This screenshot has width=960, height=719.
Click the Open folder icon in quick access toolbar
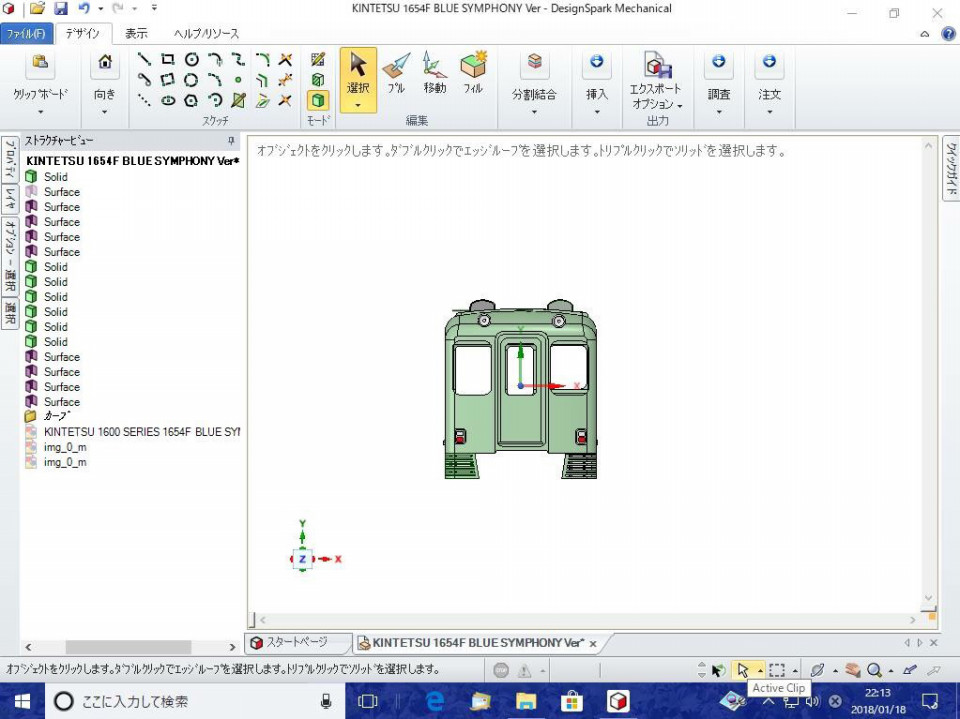(37, 9)
